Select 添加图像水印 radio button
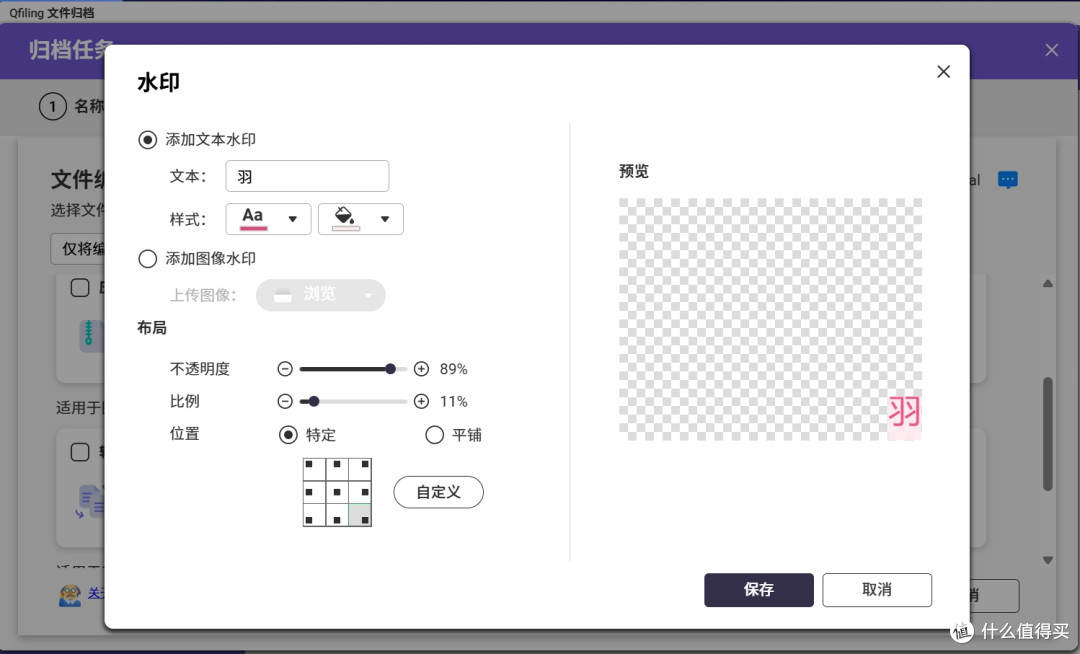The height and width of the screenshot is (654, 1080). point(147,259)
